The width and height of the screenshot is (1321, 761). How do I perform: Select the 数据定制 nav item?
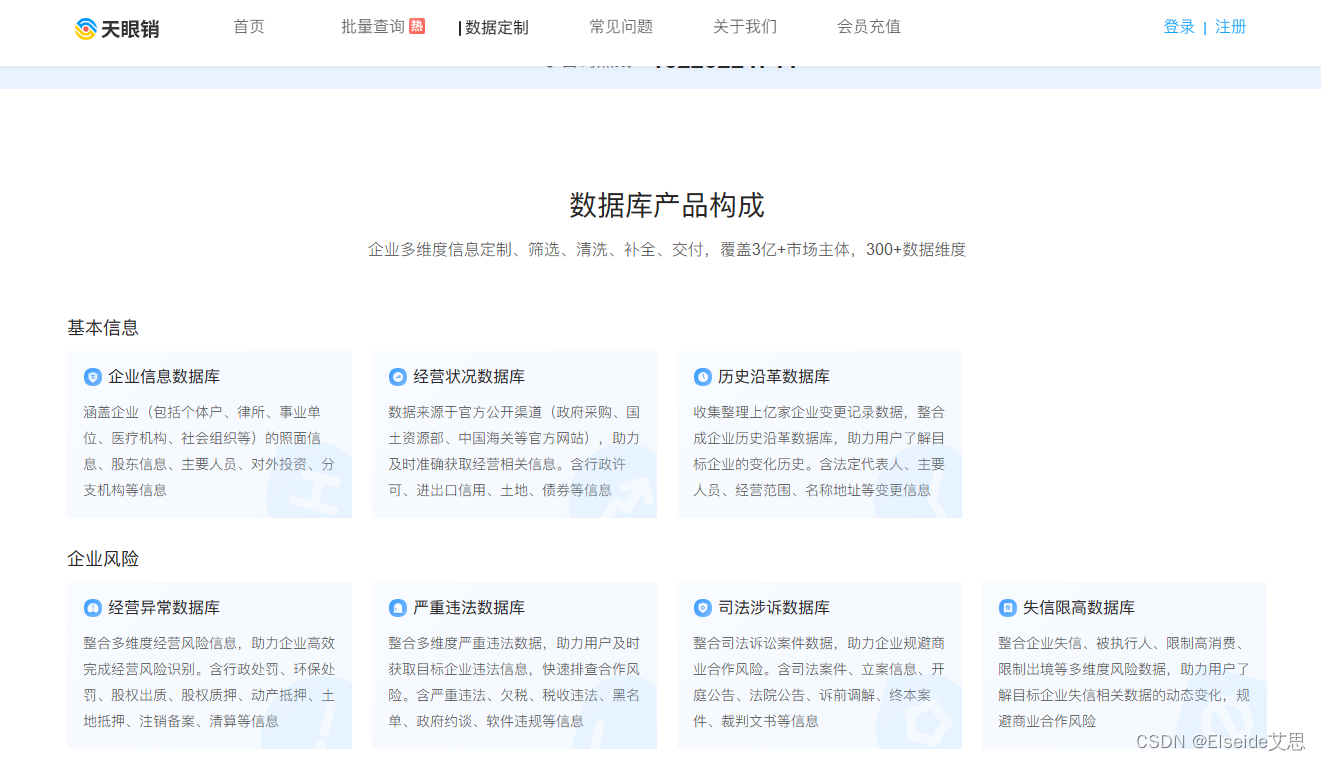497,28
